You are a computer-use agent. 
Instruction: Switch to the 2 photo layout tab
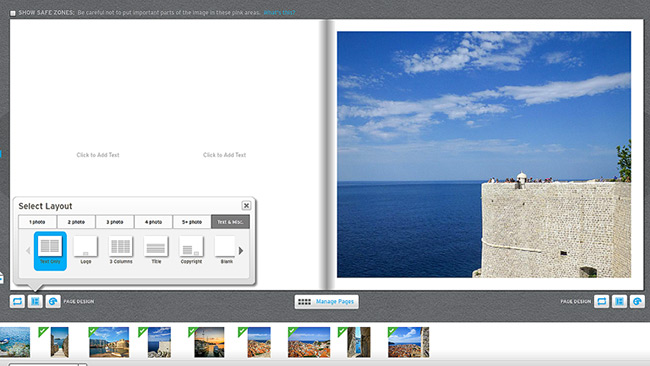[x=76, y=222]
